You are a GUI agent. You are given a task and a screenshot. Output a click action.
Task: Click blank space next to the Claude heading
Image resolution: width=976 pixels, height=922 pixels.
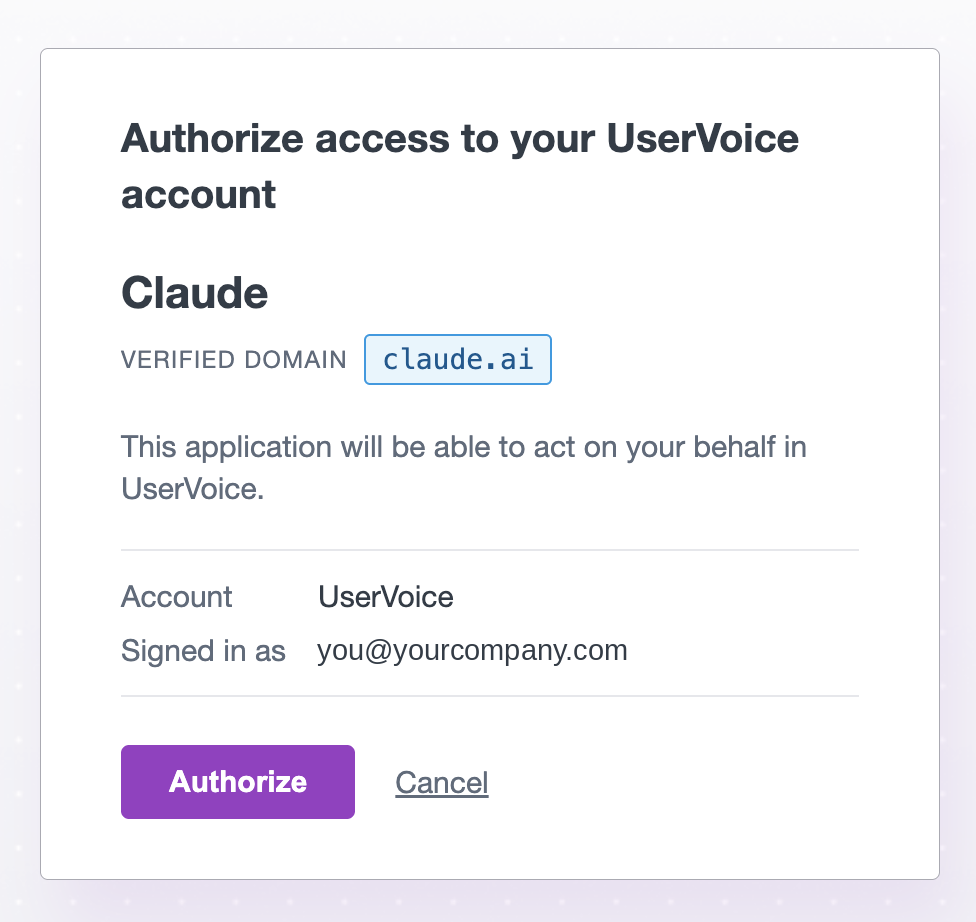(x=560, y=293)
